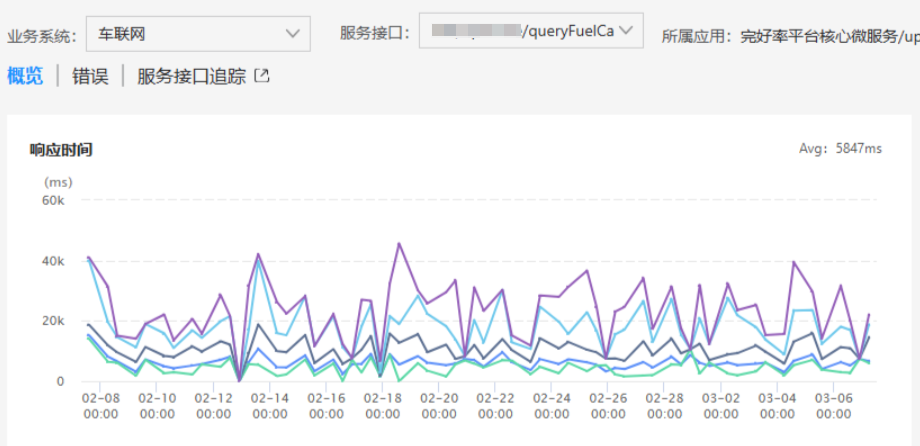920x446 pixels.
Task: Open the queryFuelCa service interface dropdown
Action: pyautogui.click(x=530, y=31)
